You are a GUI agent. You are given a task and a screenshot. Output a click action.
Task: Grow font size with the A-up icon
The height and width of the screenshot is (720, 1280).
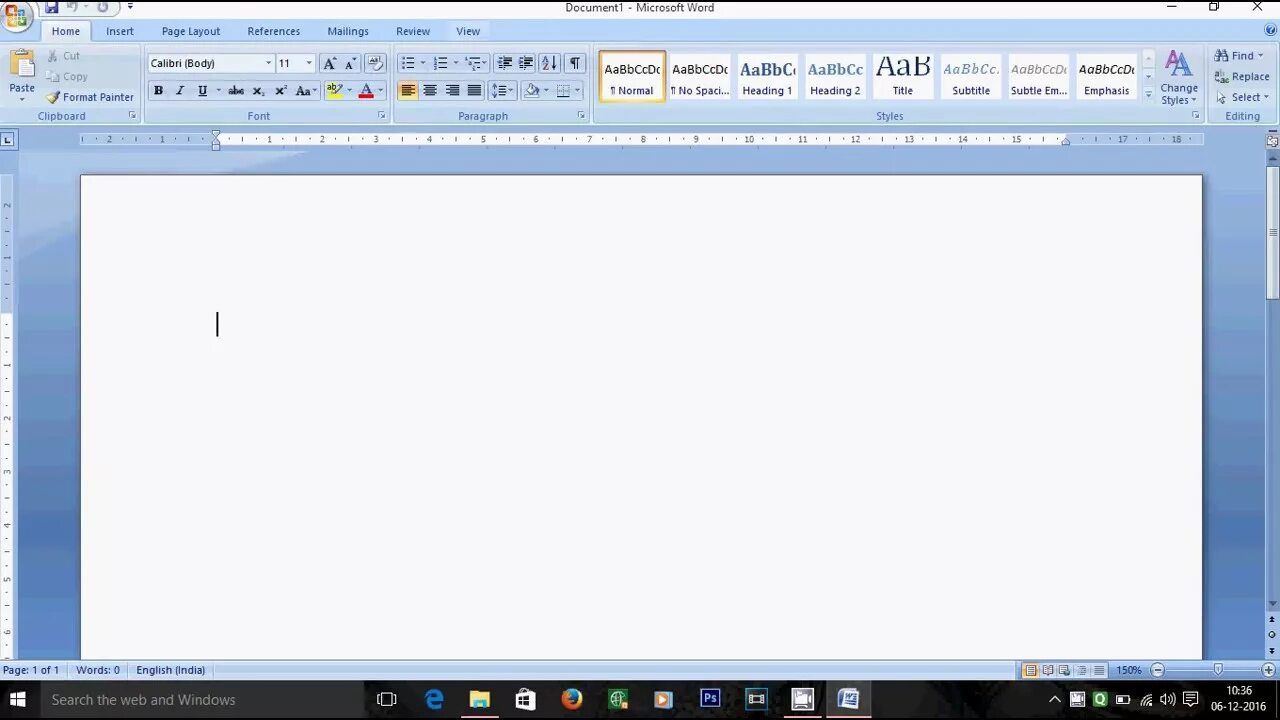tap(329, 63)
